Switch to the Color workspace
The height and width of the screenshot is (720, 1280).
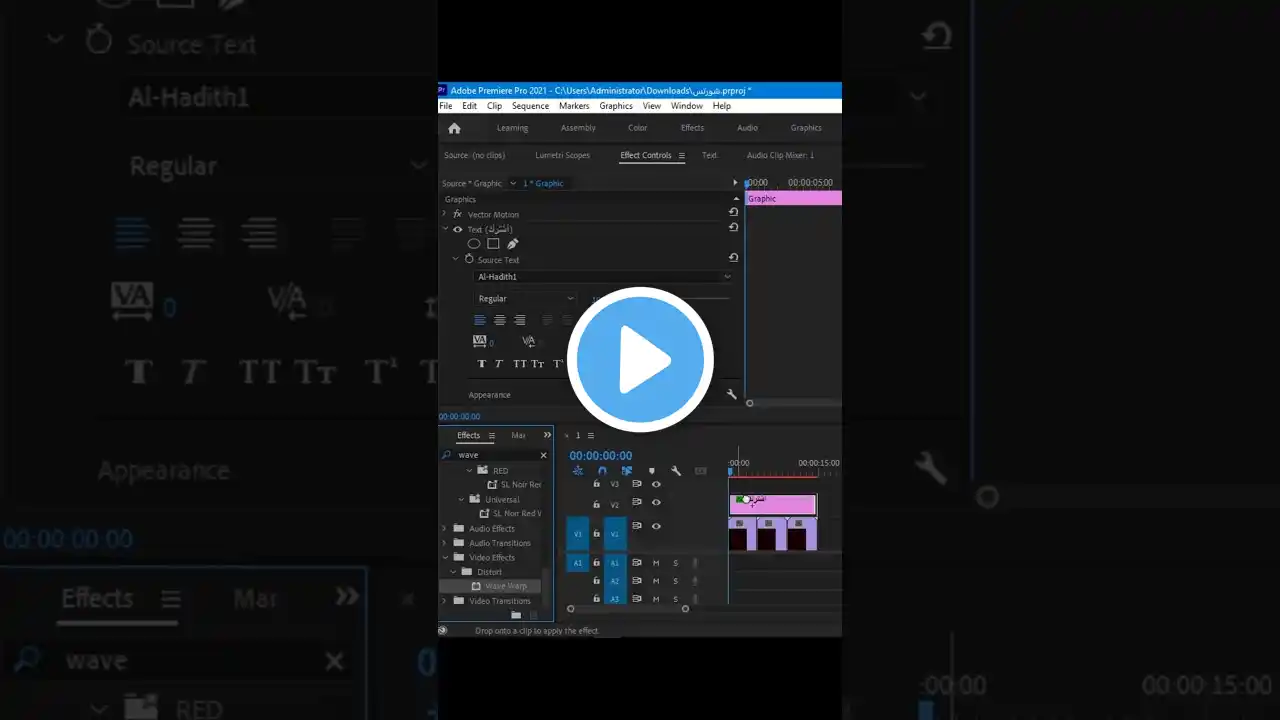pos(637,128)
